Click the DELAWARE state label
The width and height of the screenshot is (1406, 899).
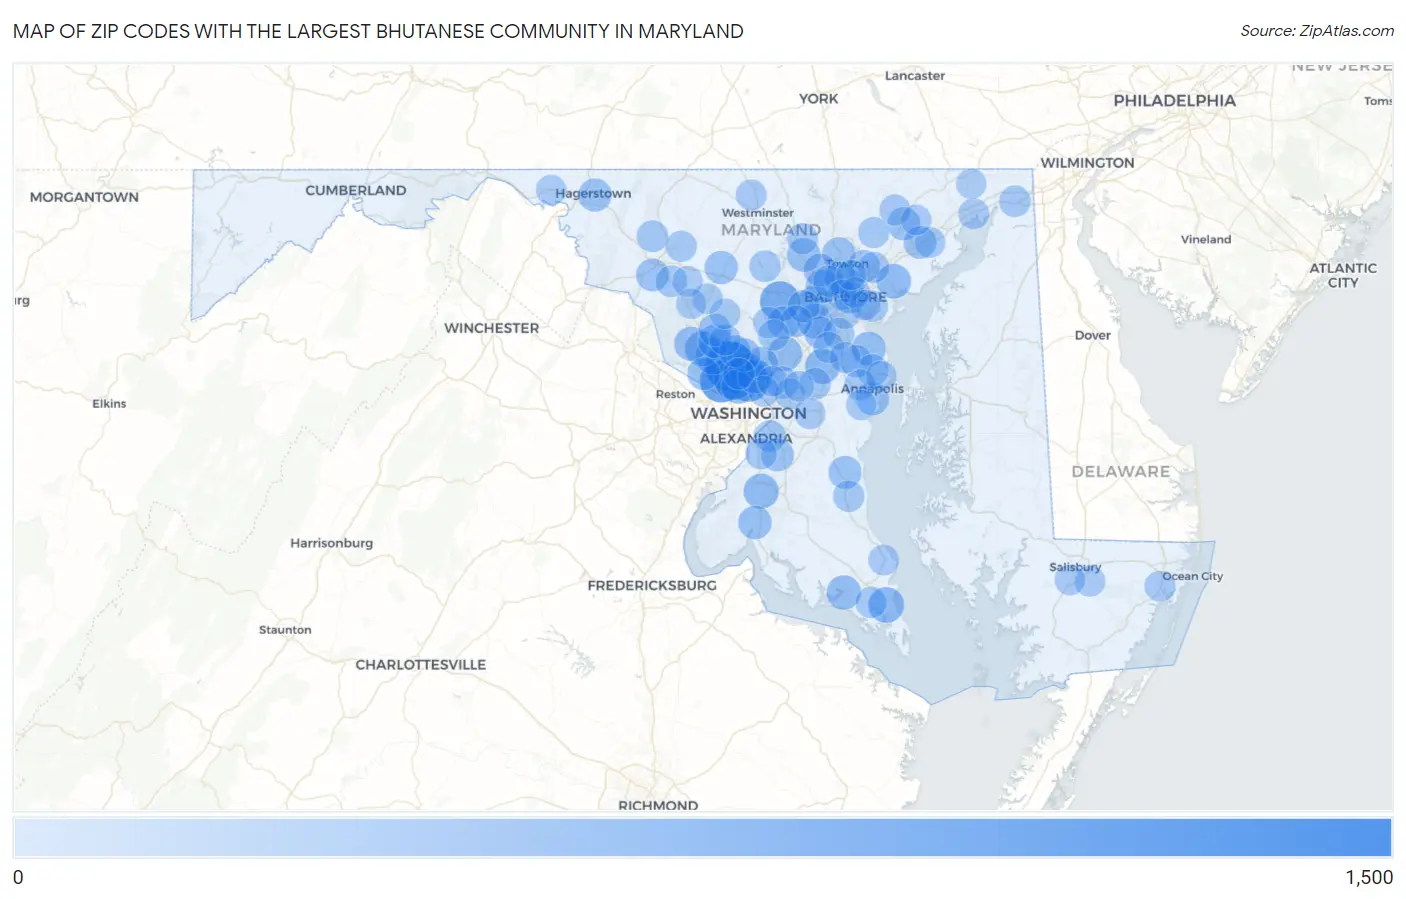[x=1120, y=471]
